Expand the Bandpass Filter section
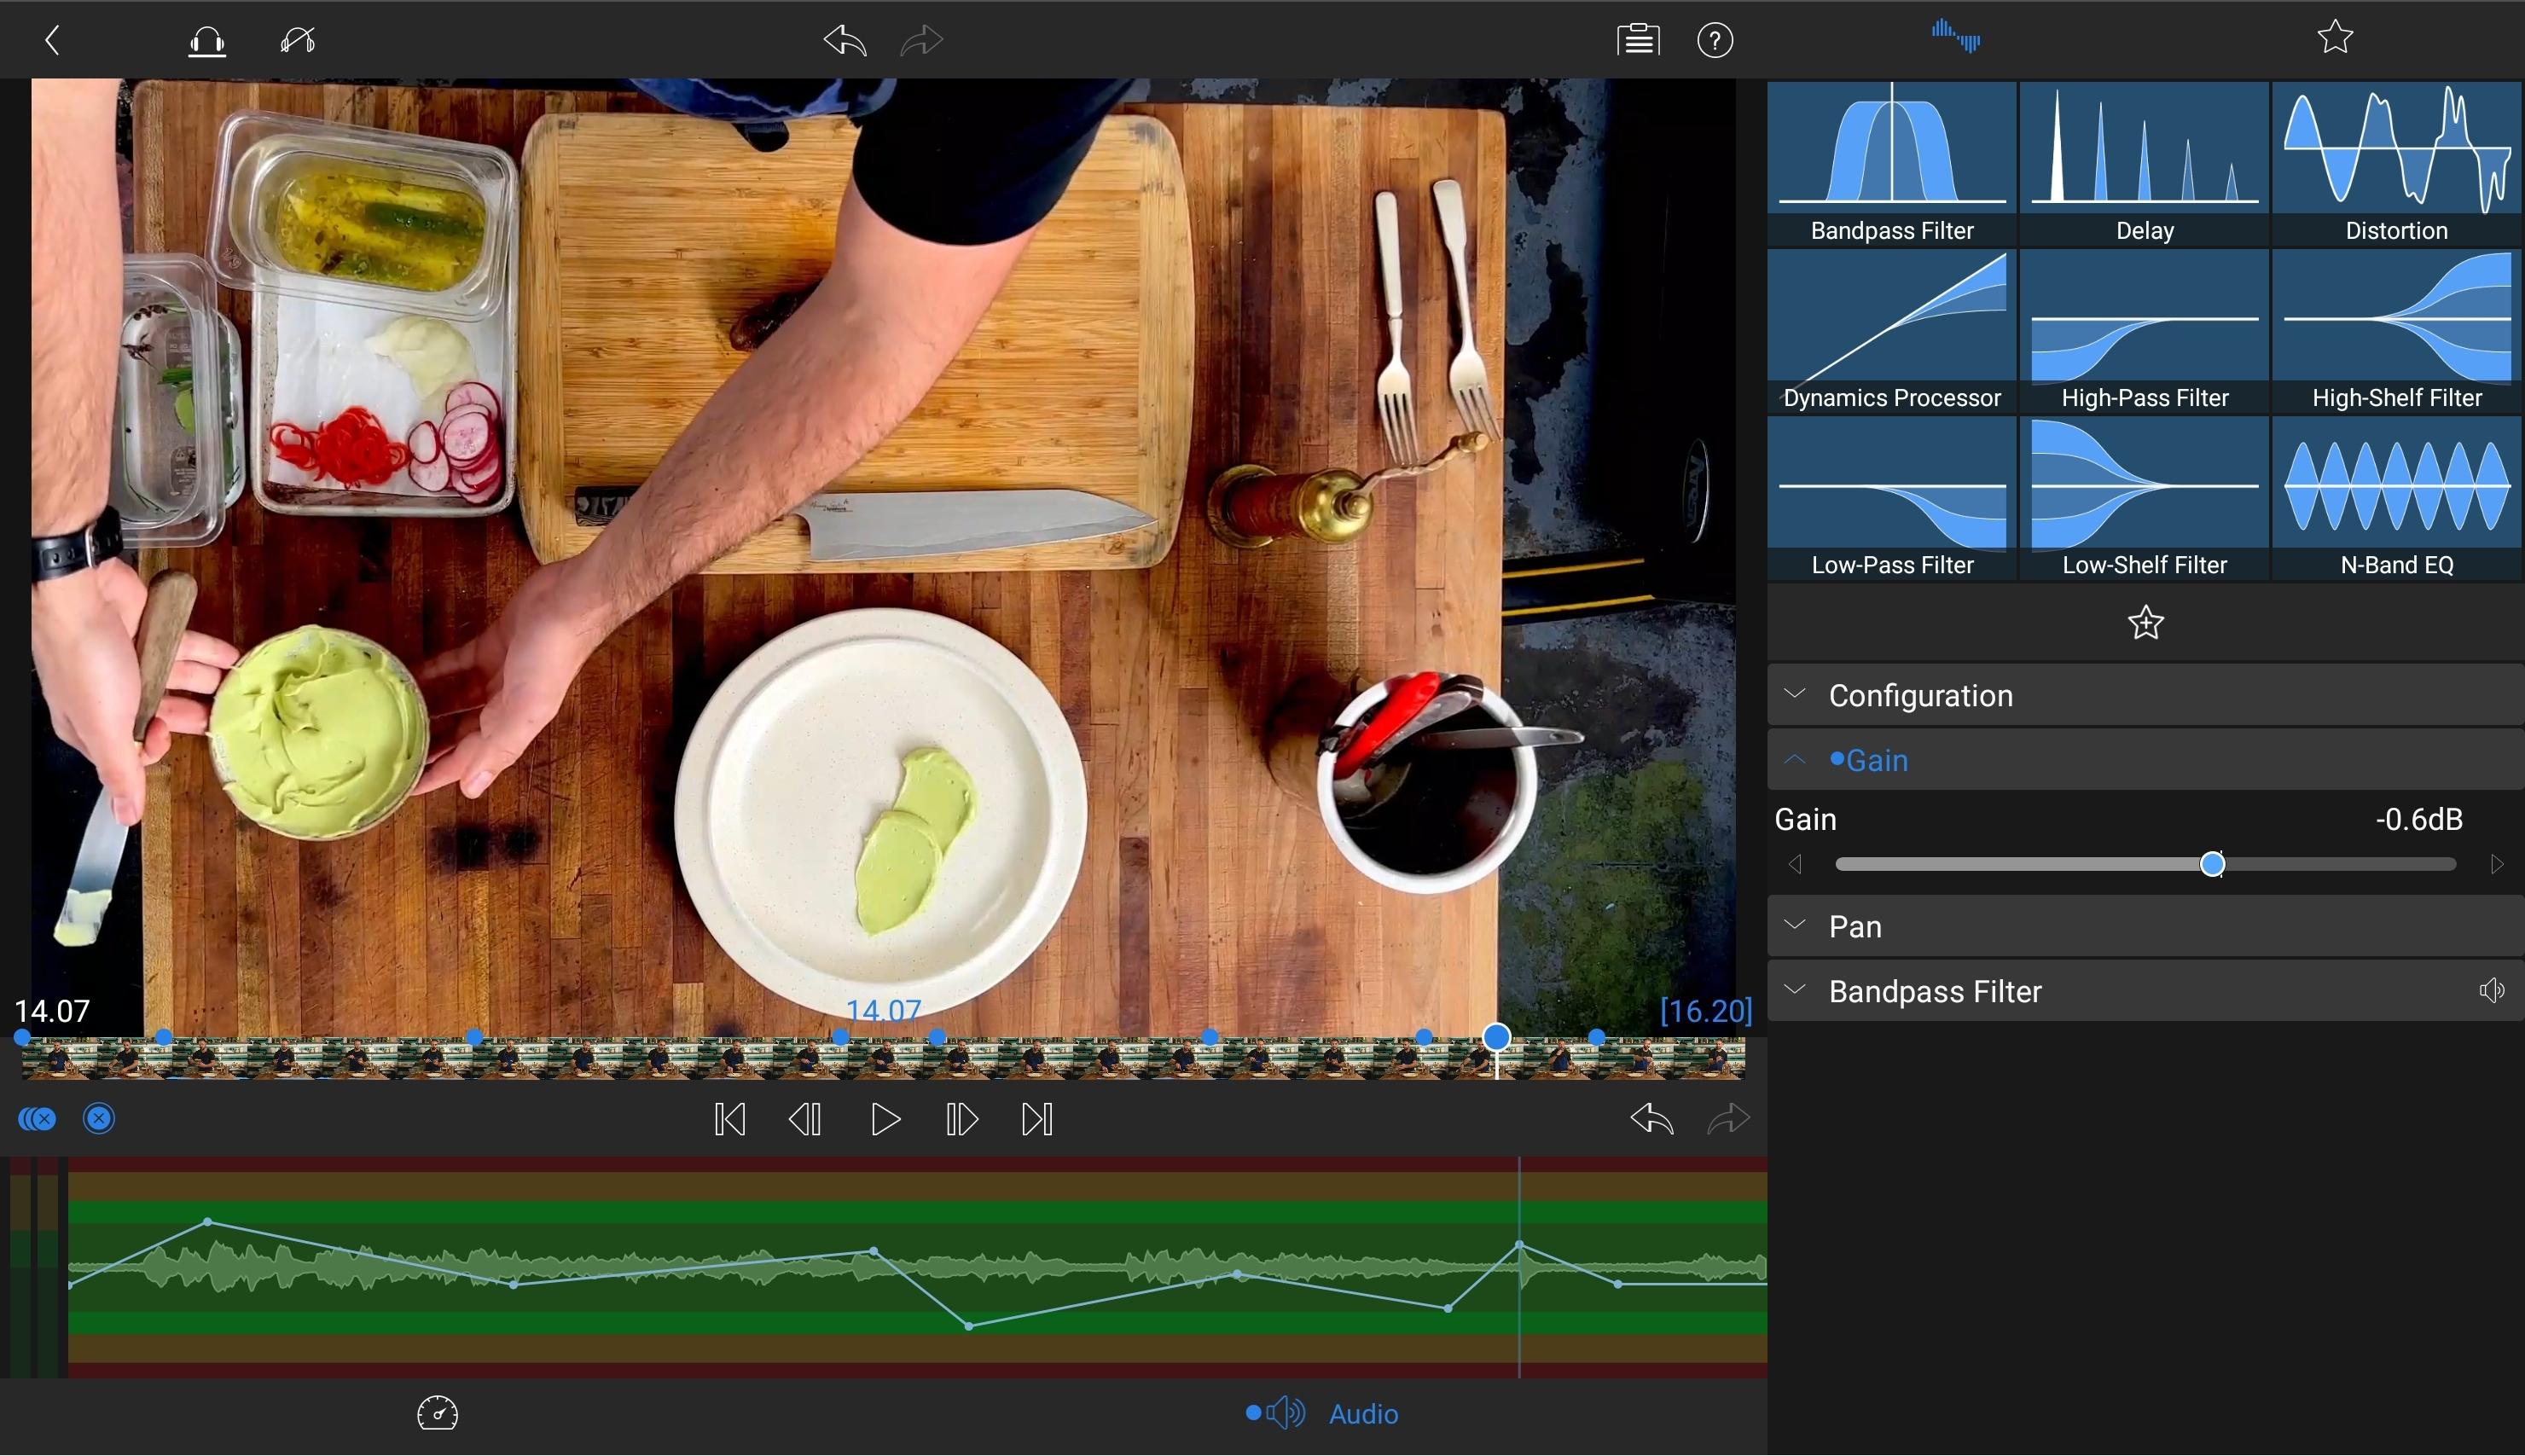 tap(2145, 991)
